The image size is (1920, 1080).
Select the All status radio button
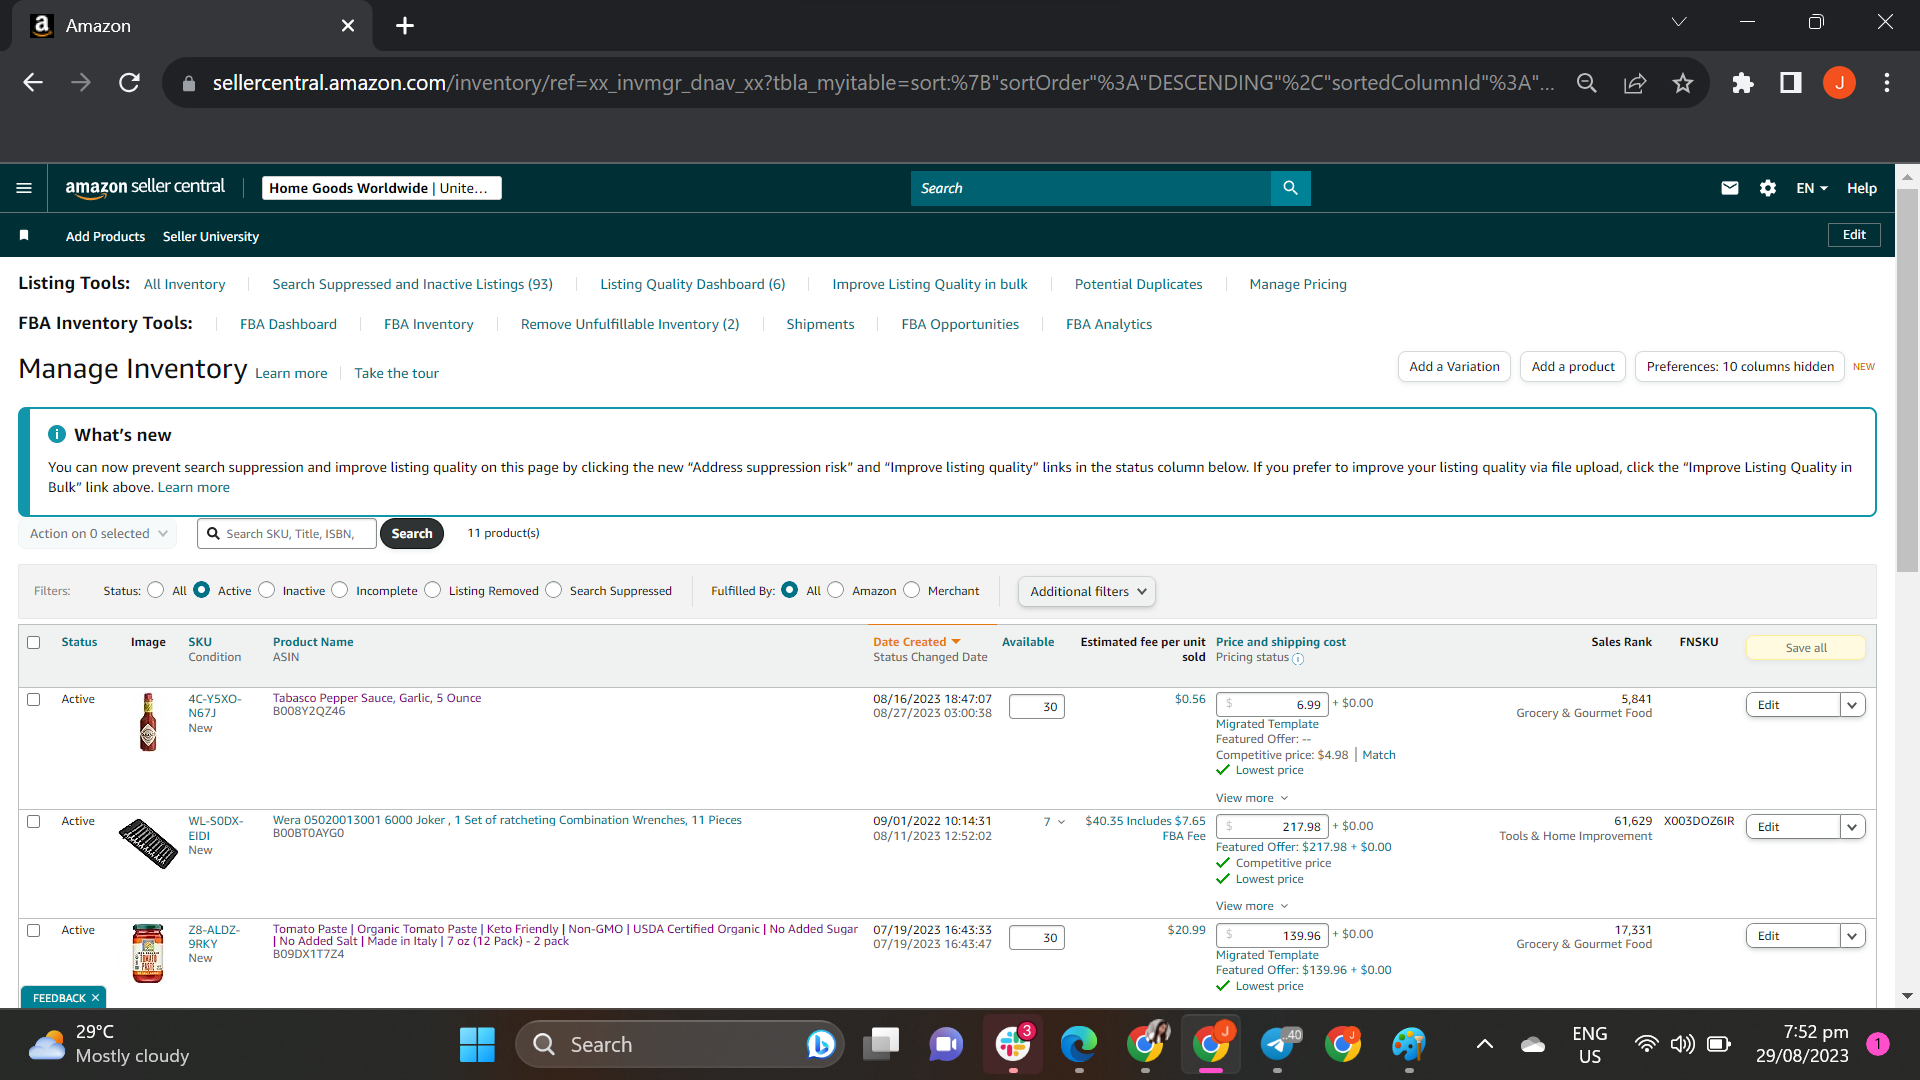pyautogui.click(x=156, y=590)
